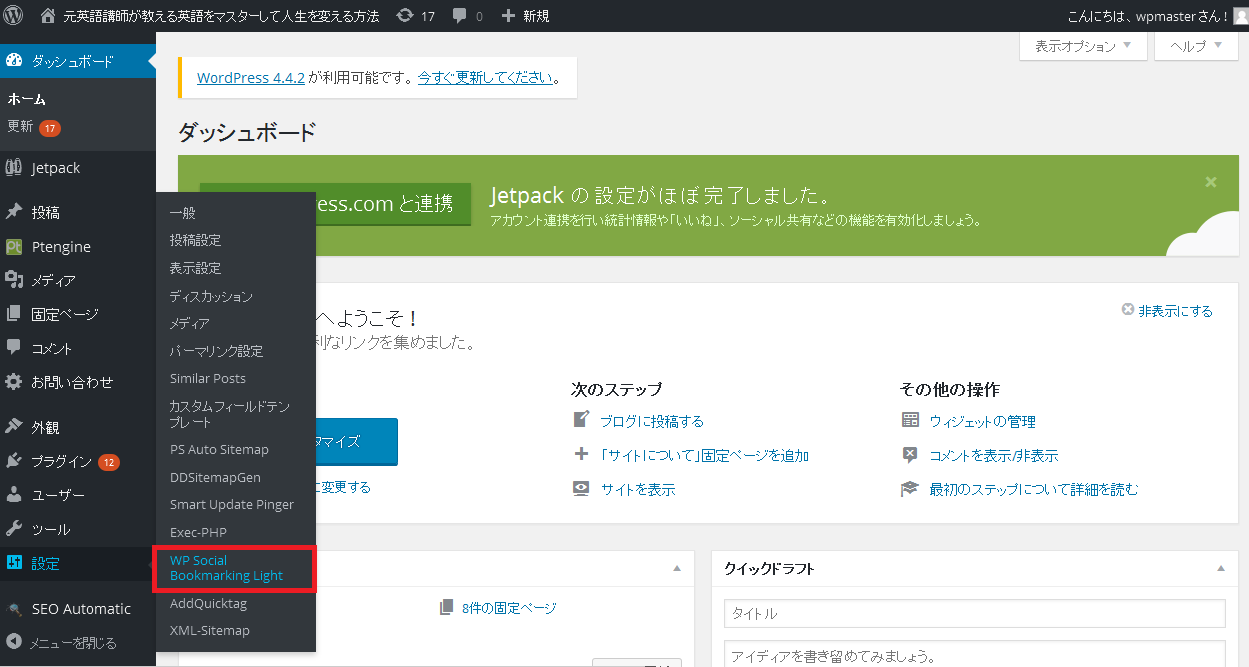Click the 設定 sliders icon
This screenshot has height=667, width=1249.
[14, 563]
